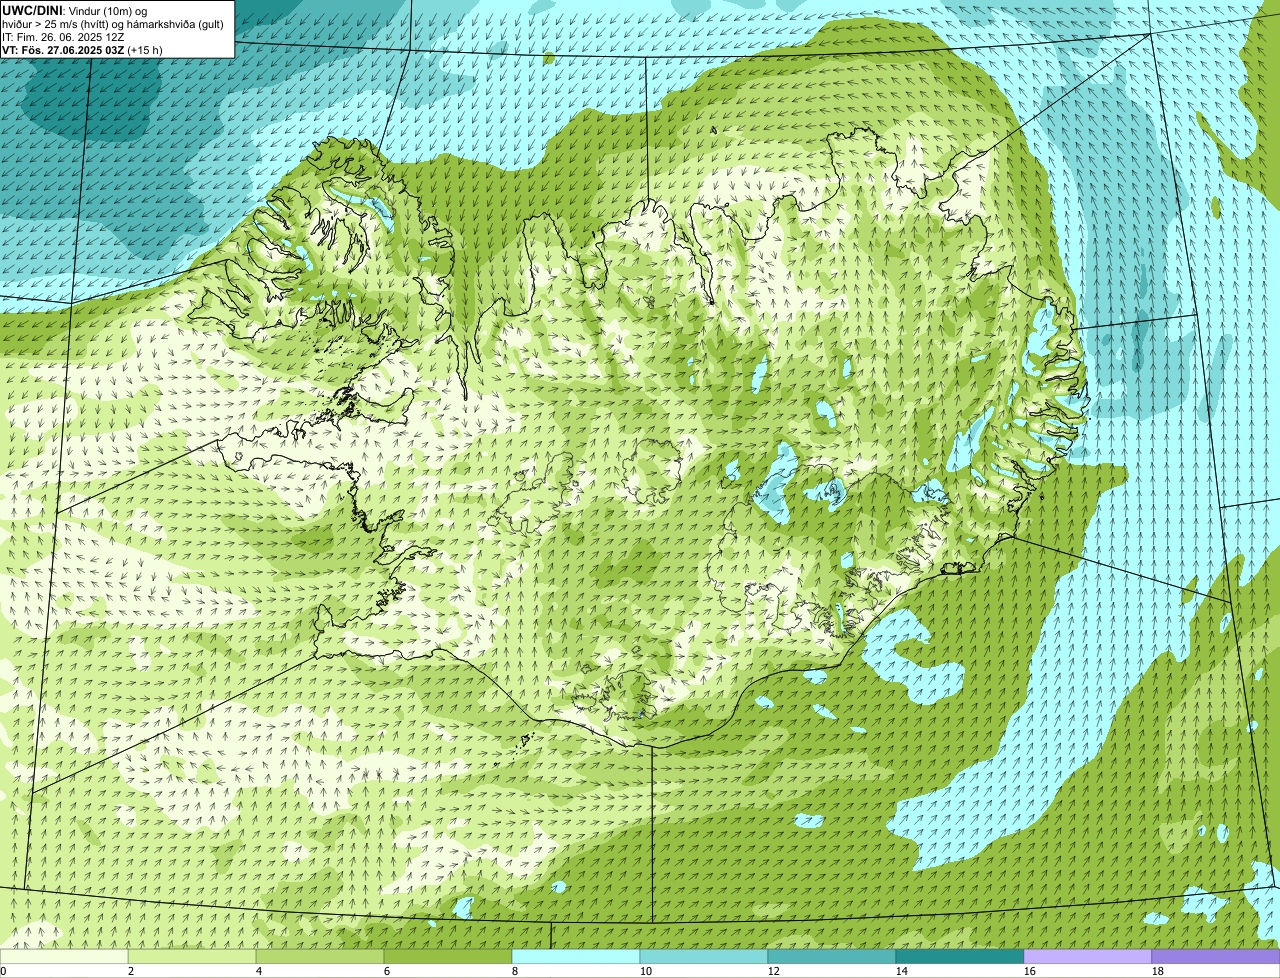Image resolution: width=1280 pixels, height=978 pixels.
Task: Click the title line 'UWC/DINI: Vindur (10m) og'
Action: 75,10
